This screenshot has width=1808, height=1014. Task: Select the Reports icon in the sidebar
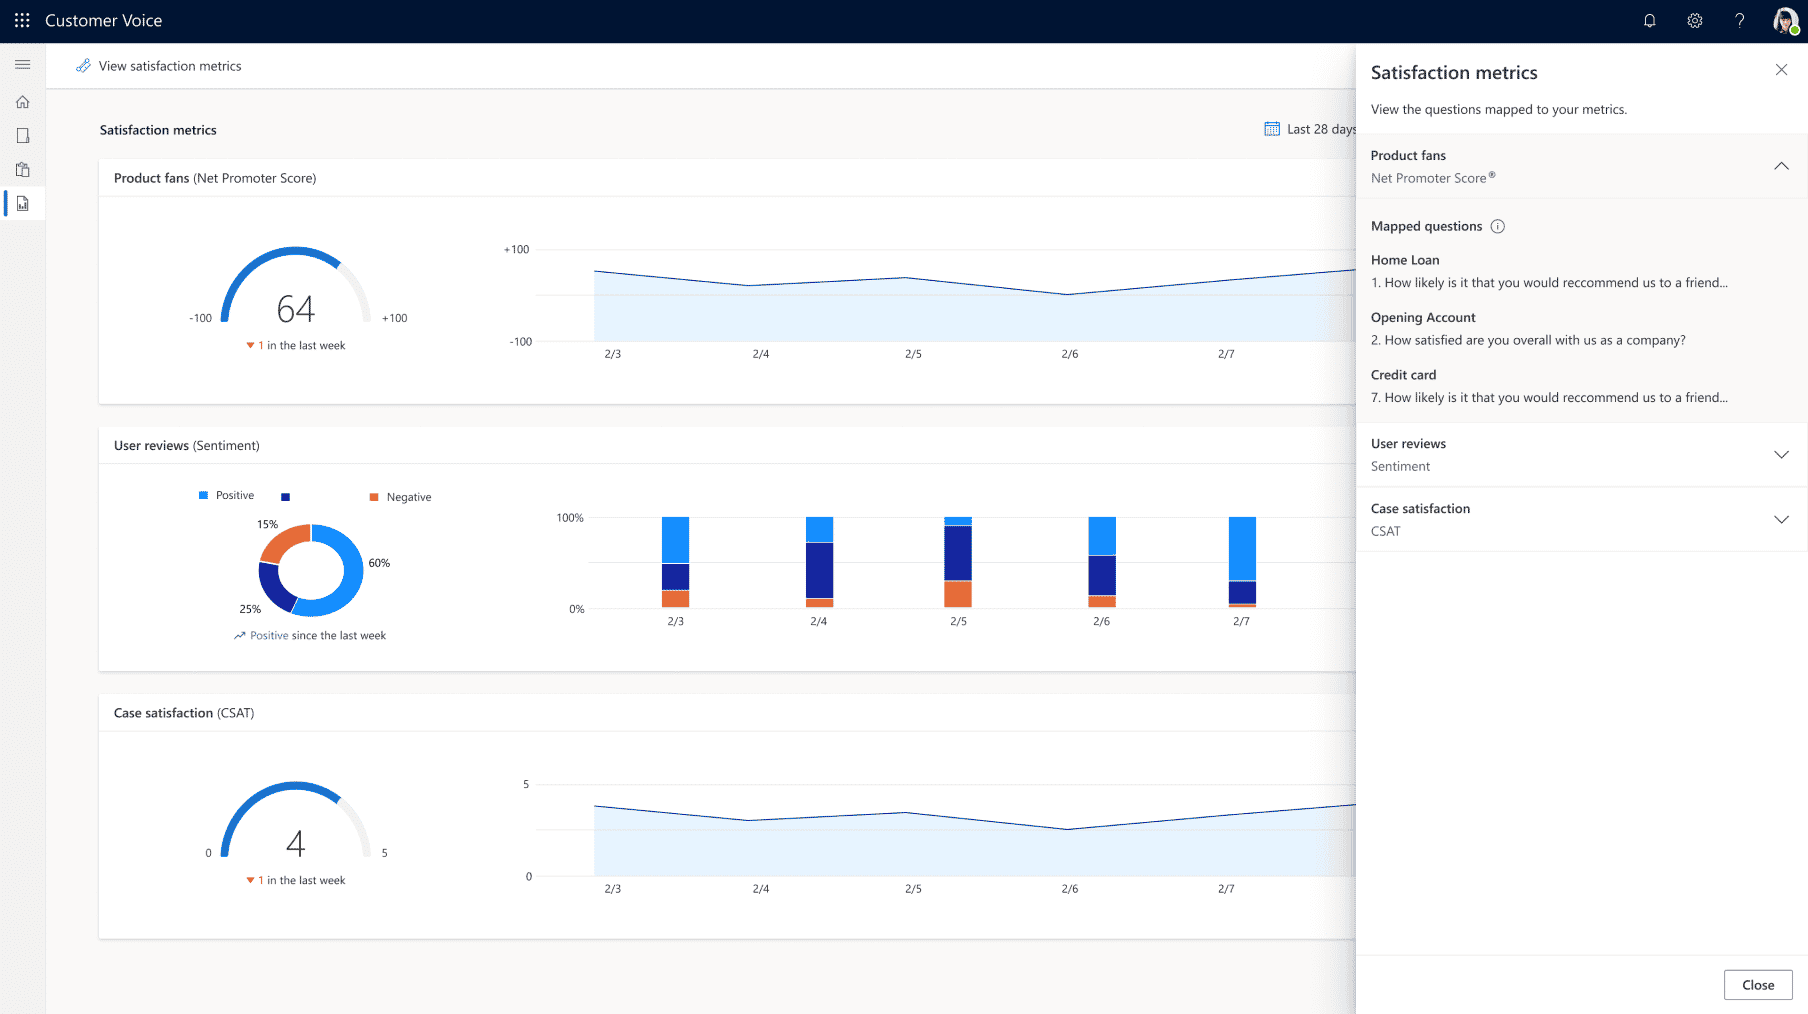pos(23,203)
